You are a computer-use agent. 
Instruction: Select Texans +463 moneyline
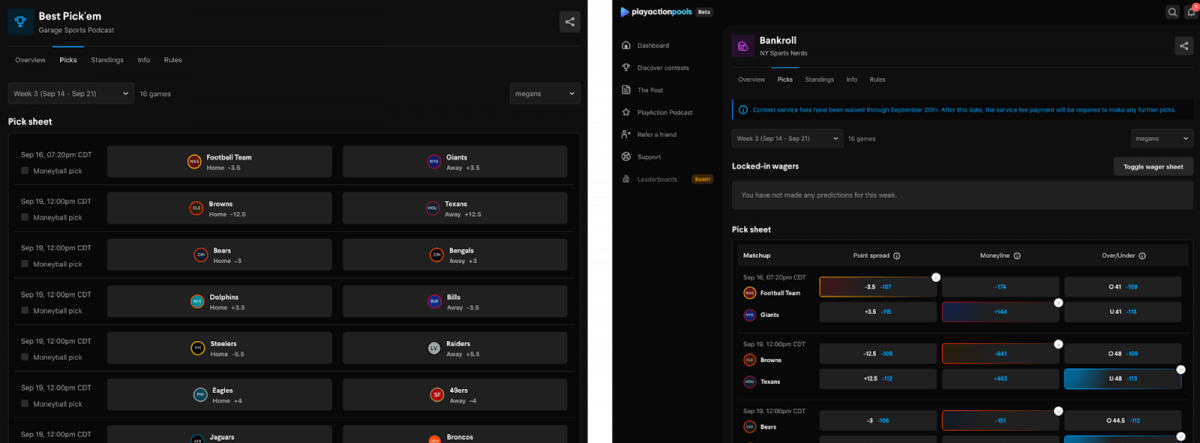coord(999,379)
